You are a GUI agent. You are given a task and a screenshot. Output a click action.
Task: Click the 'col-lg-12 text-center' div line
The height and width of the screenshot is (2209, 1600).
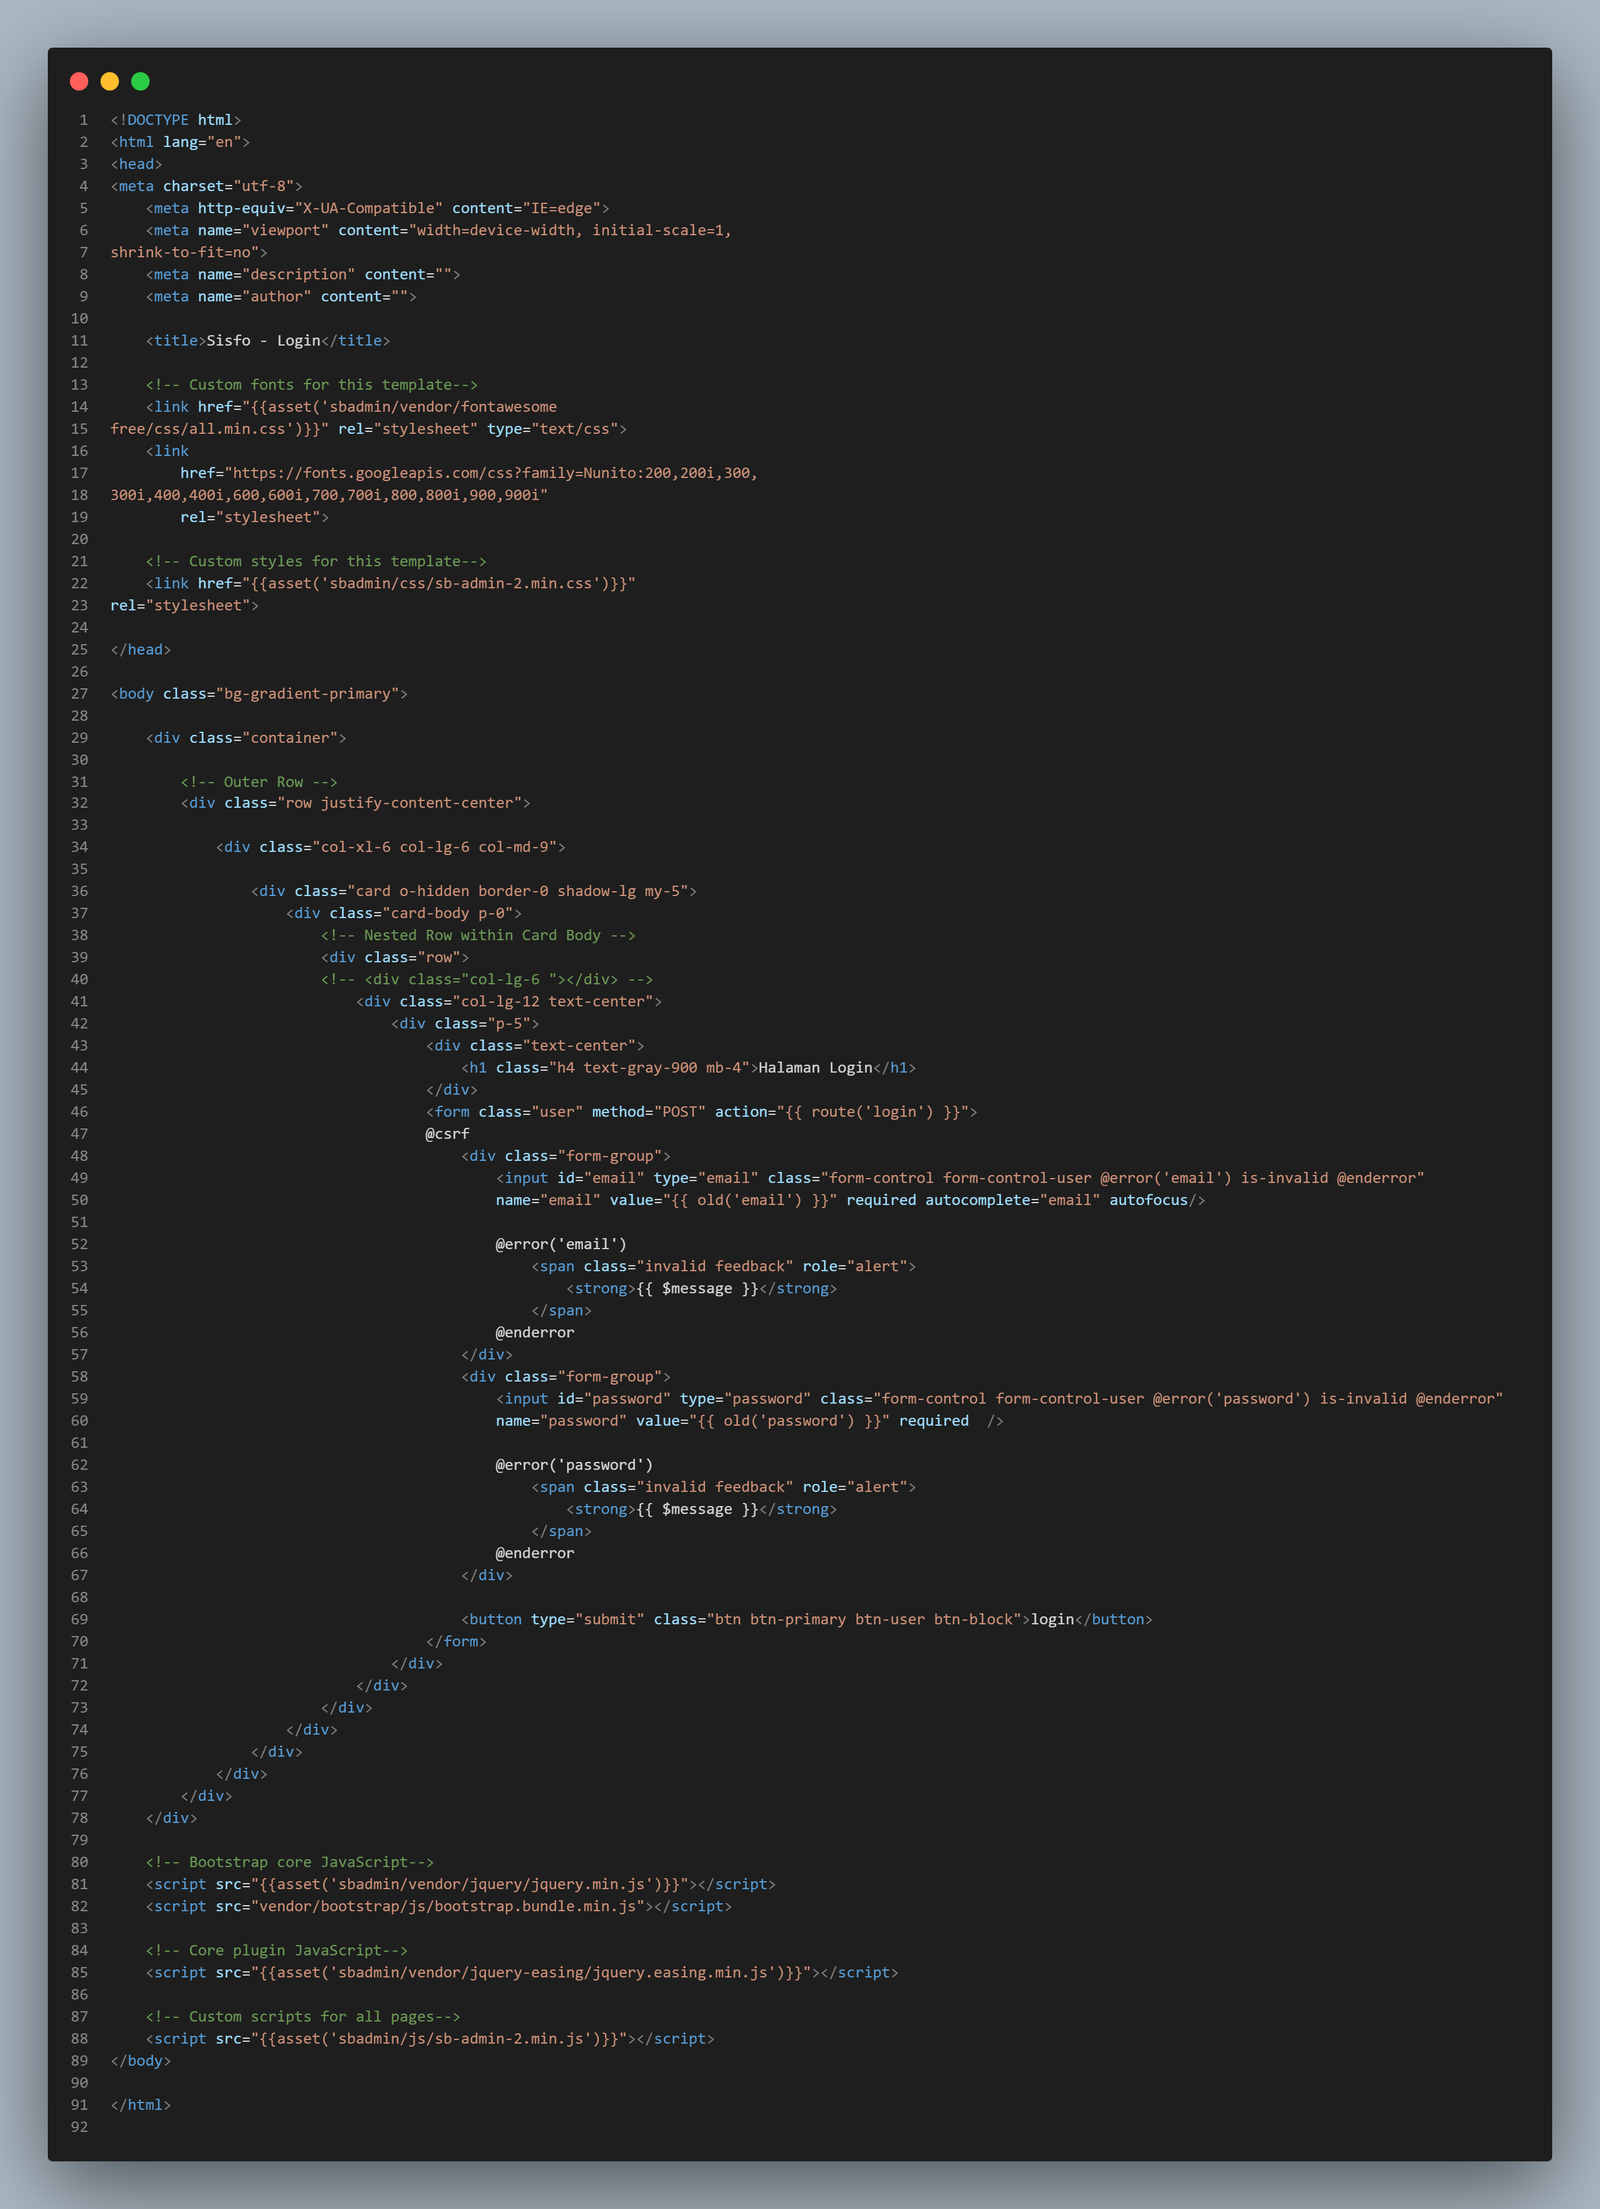pyautogui.click(x=509, y=1001)
